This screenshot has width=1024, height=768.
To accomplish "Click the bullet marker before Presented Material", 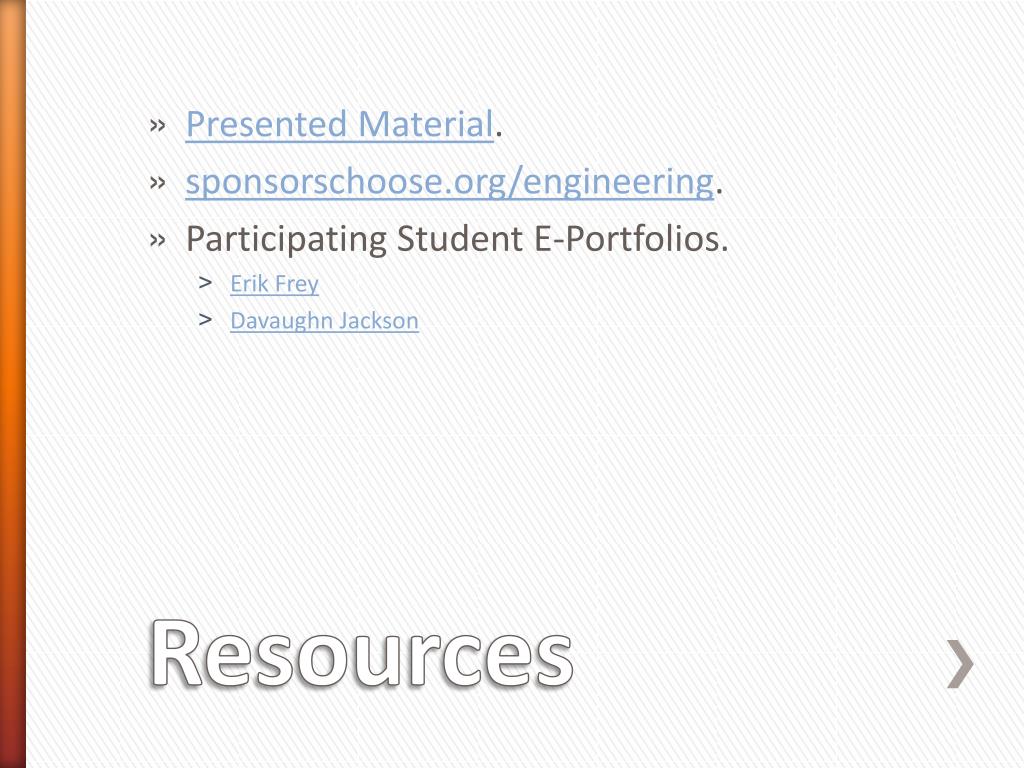I will pyautogui.click(x=158, y=126).
